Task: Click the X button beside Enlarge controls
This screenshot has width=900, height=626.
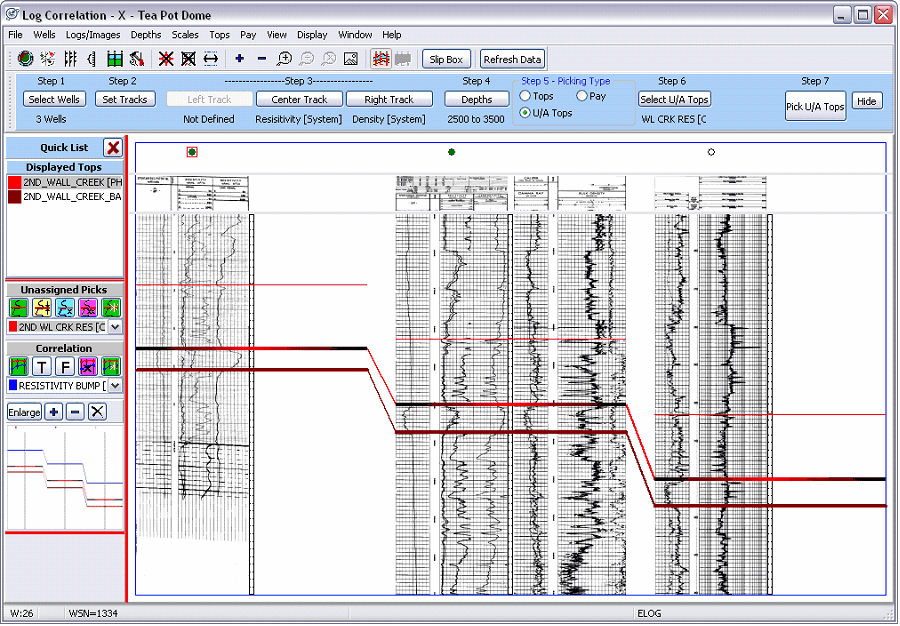Action: (x=97, y=412)
